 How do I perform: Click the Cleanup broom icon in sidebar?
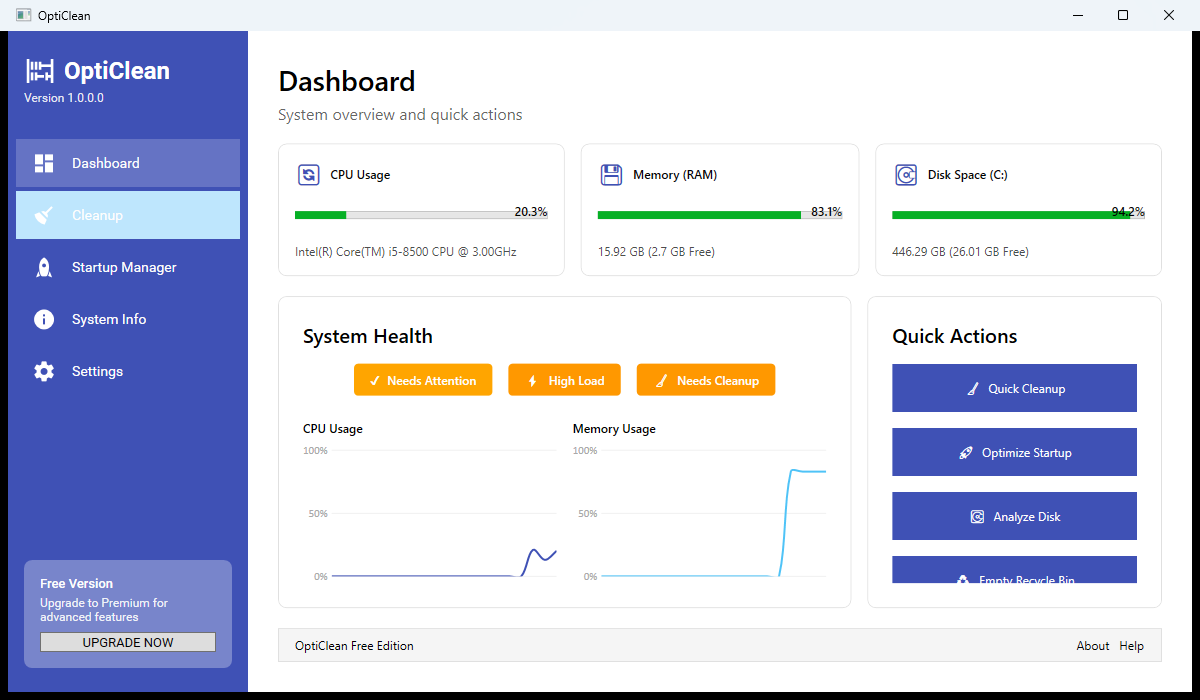pos(44,215)
